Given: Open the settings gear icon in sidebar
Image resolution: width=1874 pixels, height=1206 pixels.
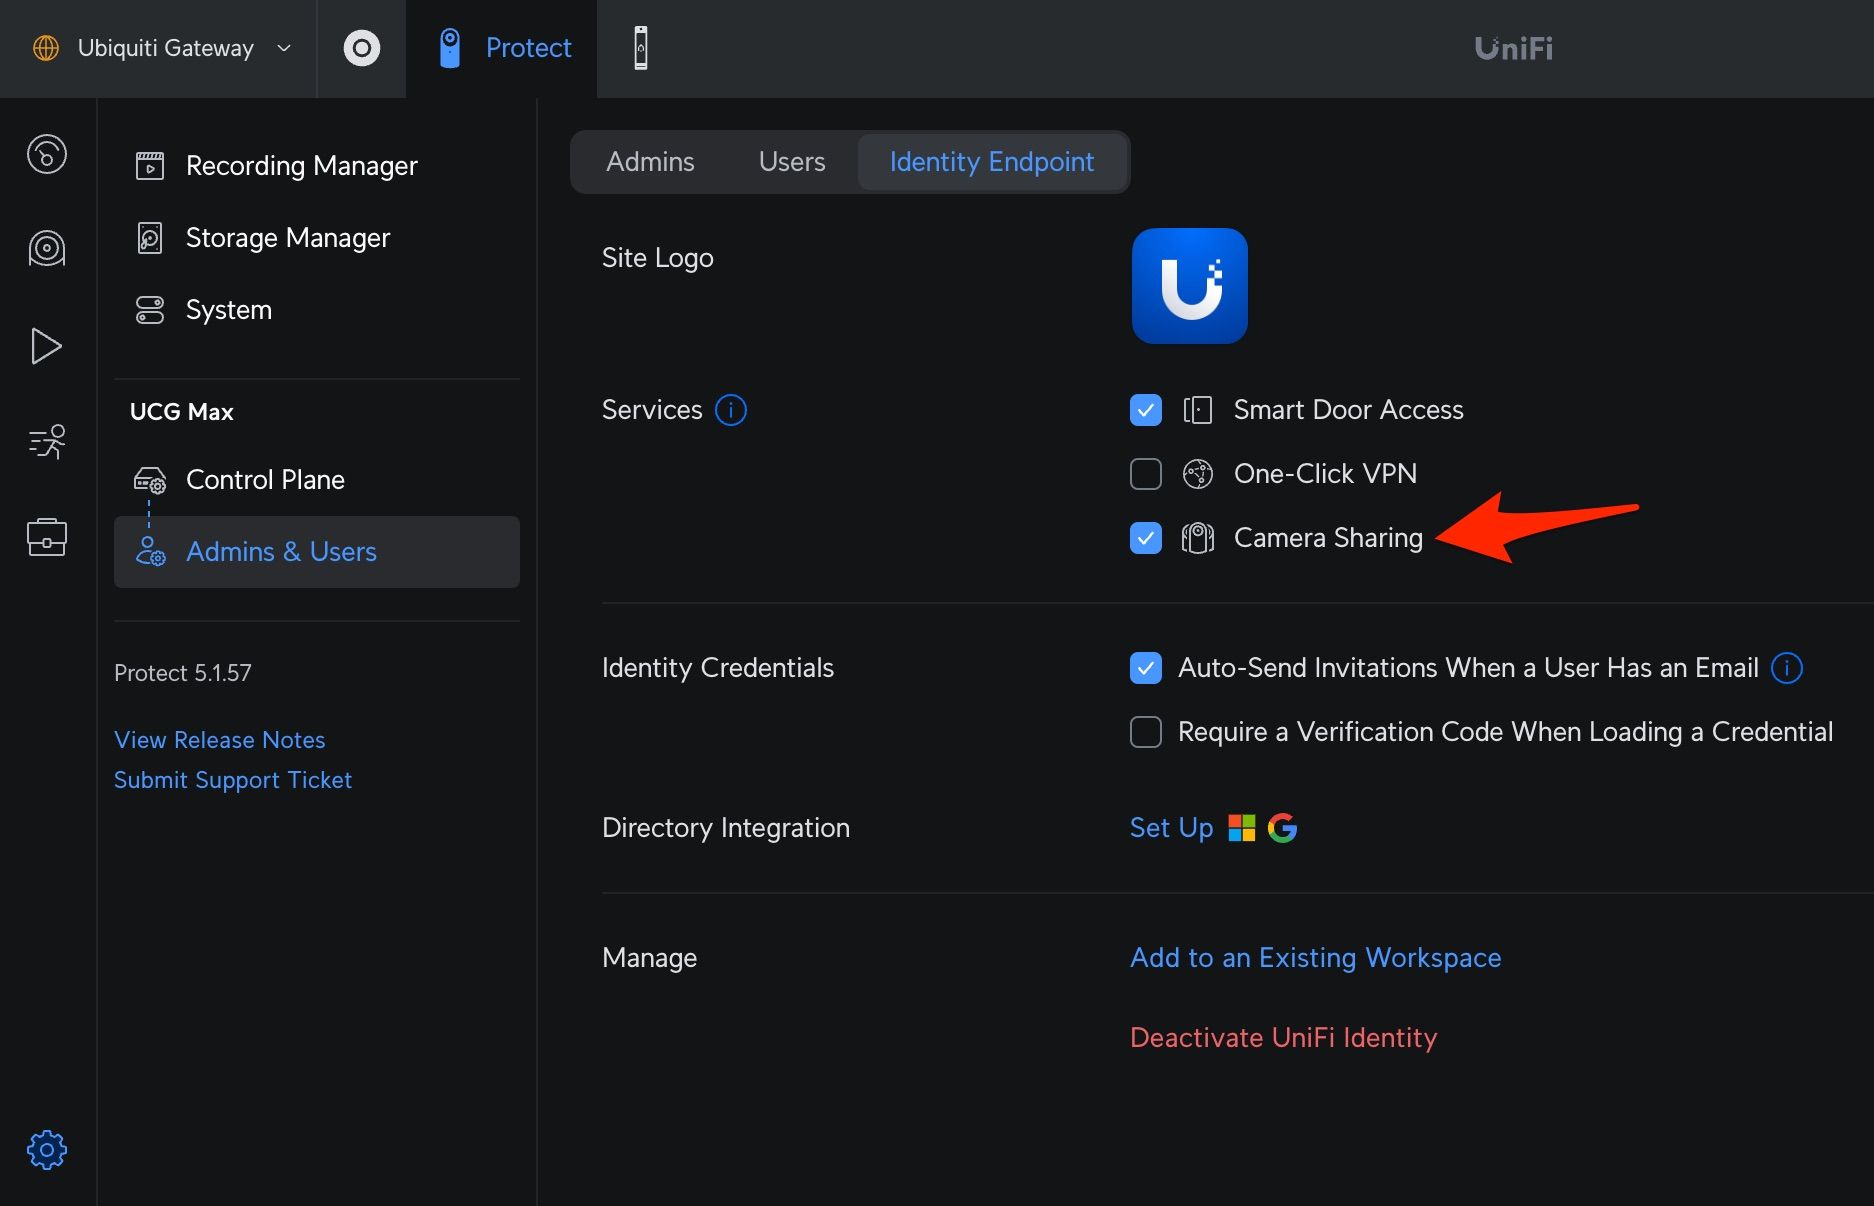Looking at the screenshot, I should point(47,1150).
